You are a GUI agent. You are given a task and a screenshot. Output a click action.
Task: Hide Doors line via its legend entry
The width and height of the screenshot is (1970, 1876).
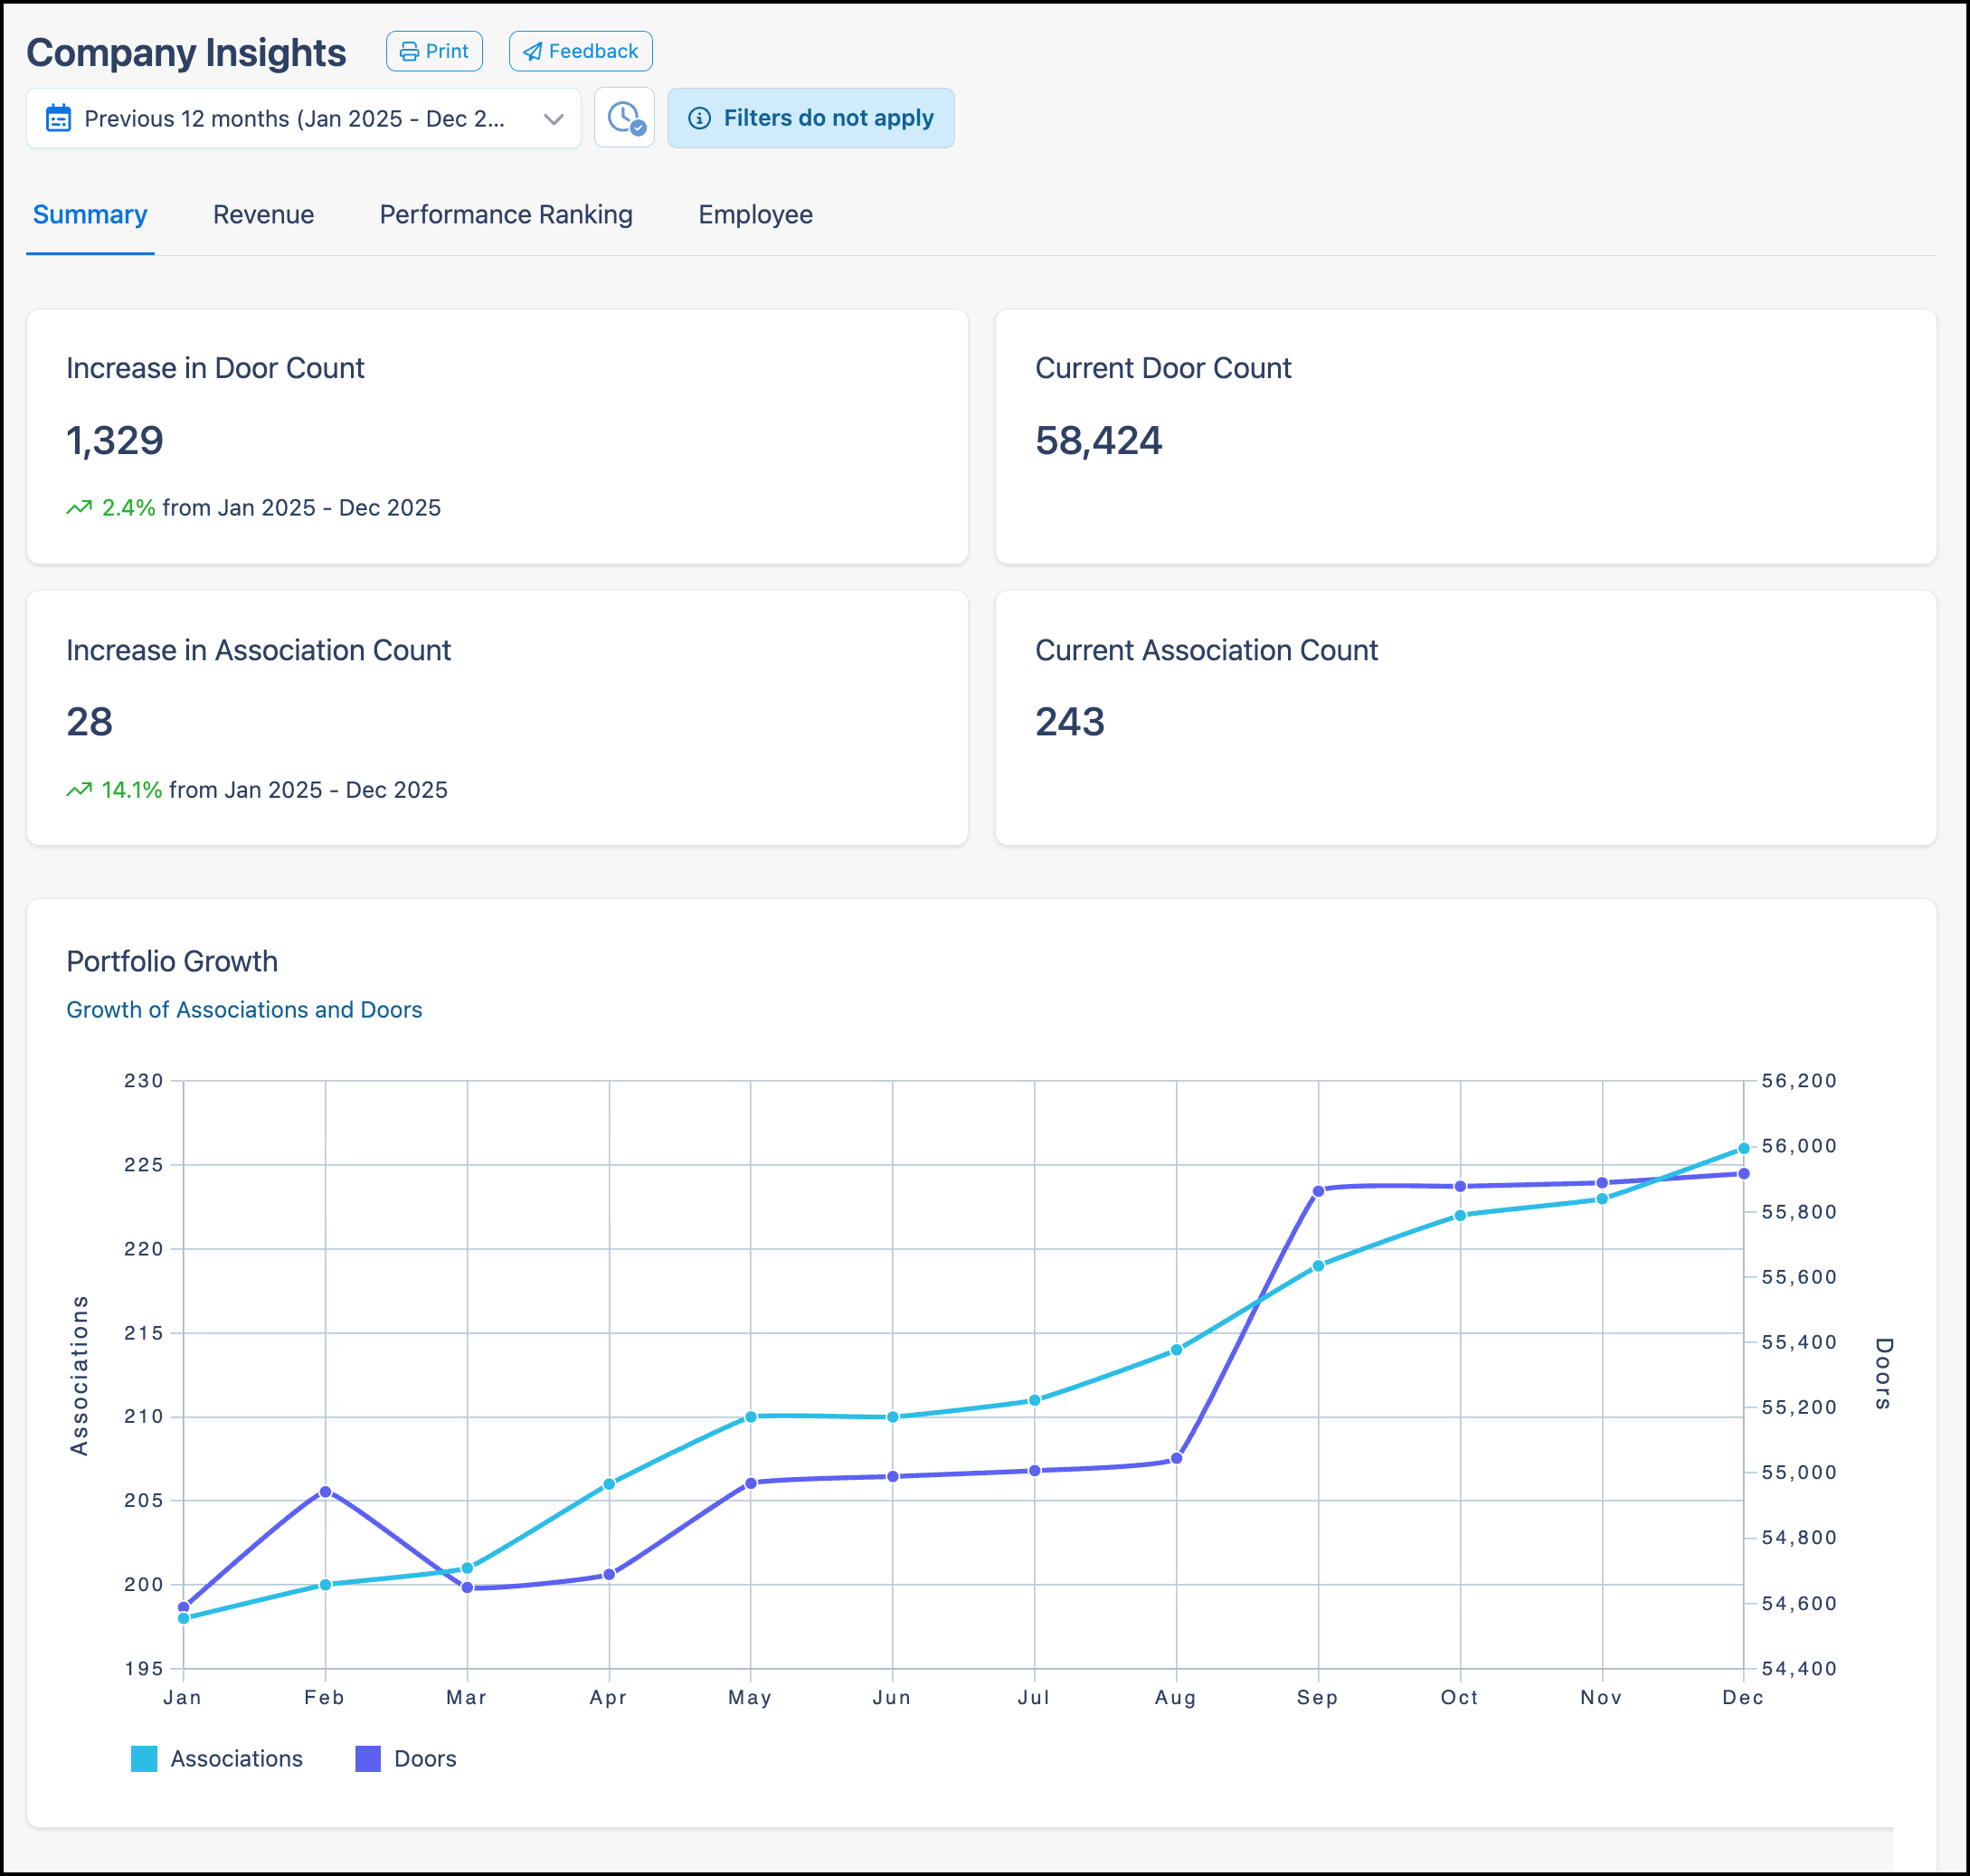(x=426, y=1759)
